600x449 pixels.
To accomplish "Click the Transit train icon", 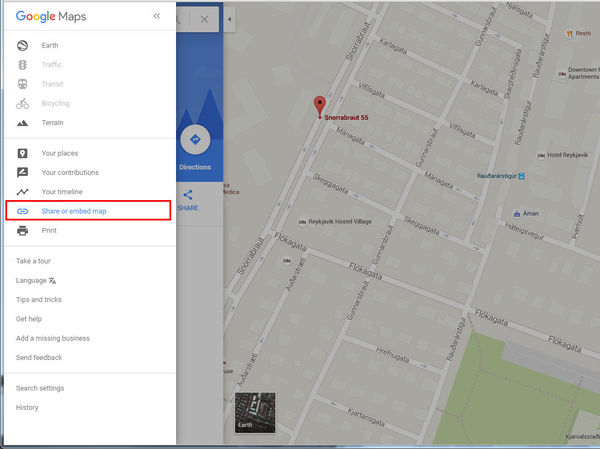I will 23,84.
